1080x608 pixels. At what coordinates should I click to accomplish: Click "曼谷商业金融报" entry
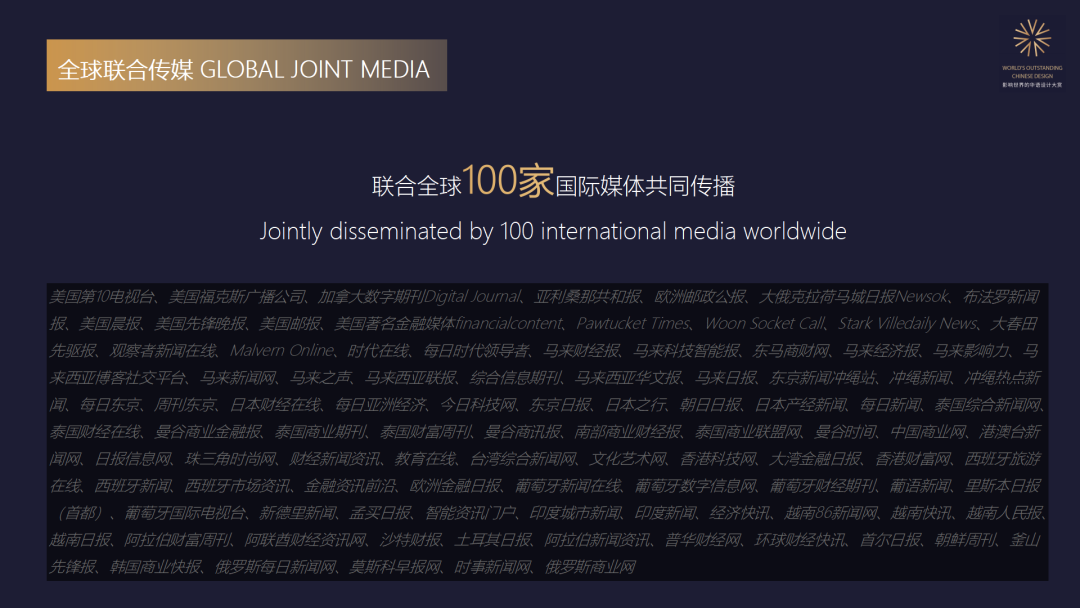coord(208,432)
